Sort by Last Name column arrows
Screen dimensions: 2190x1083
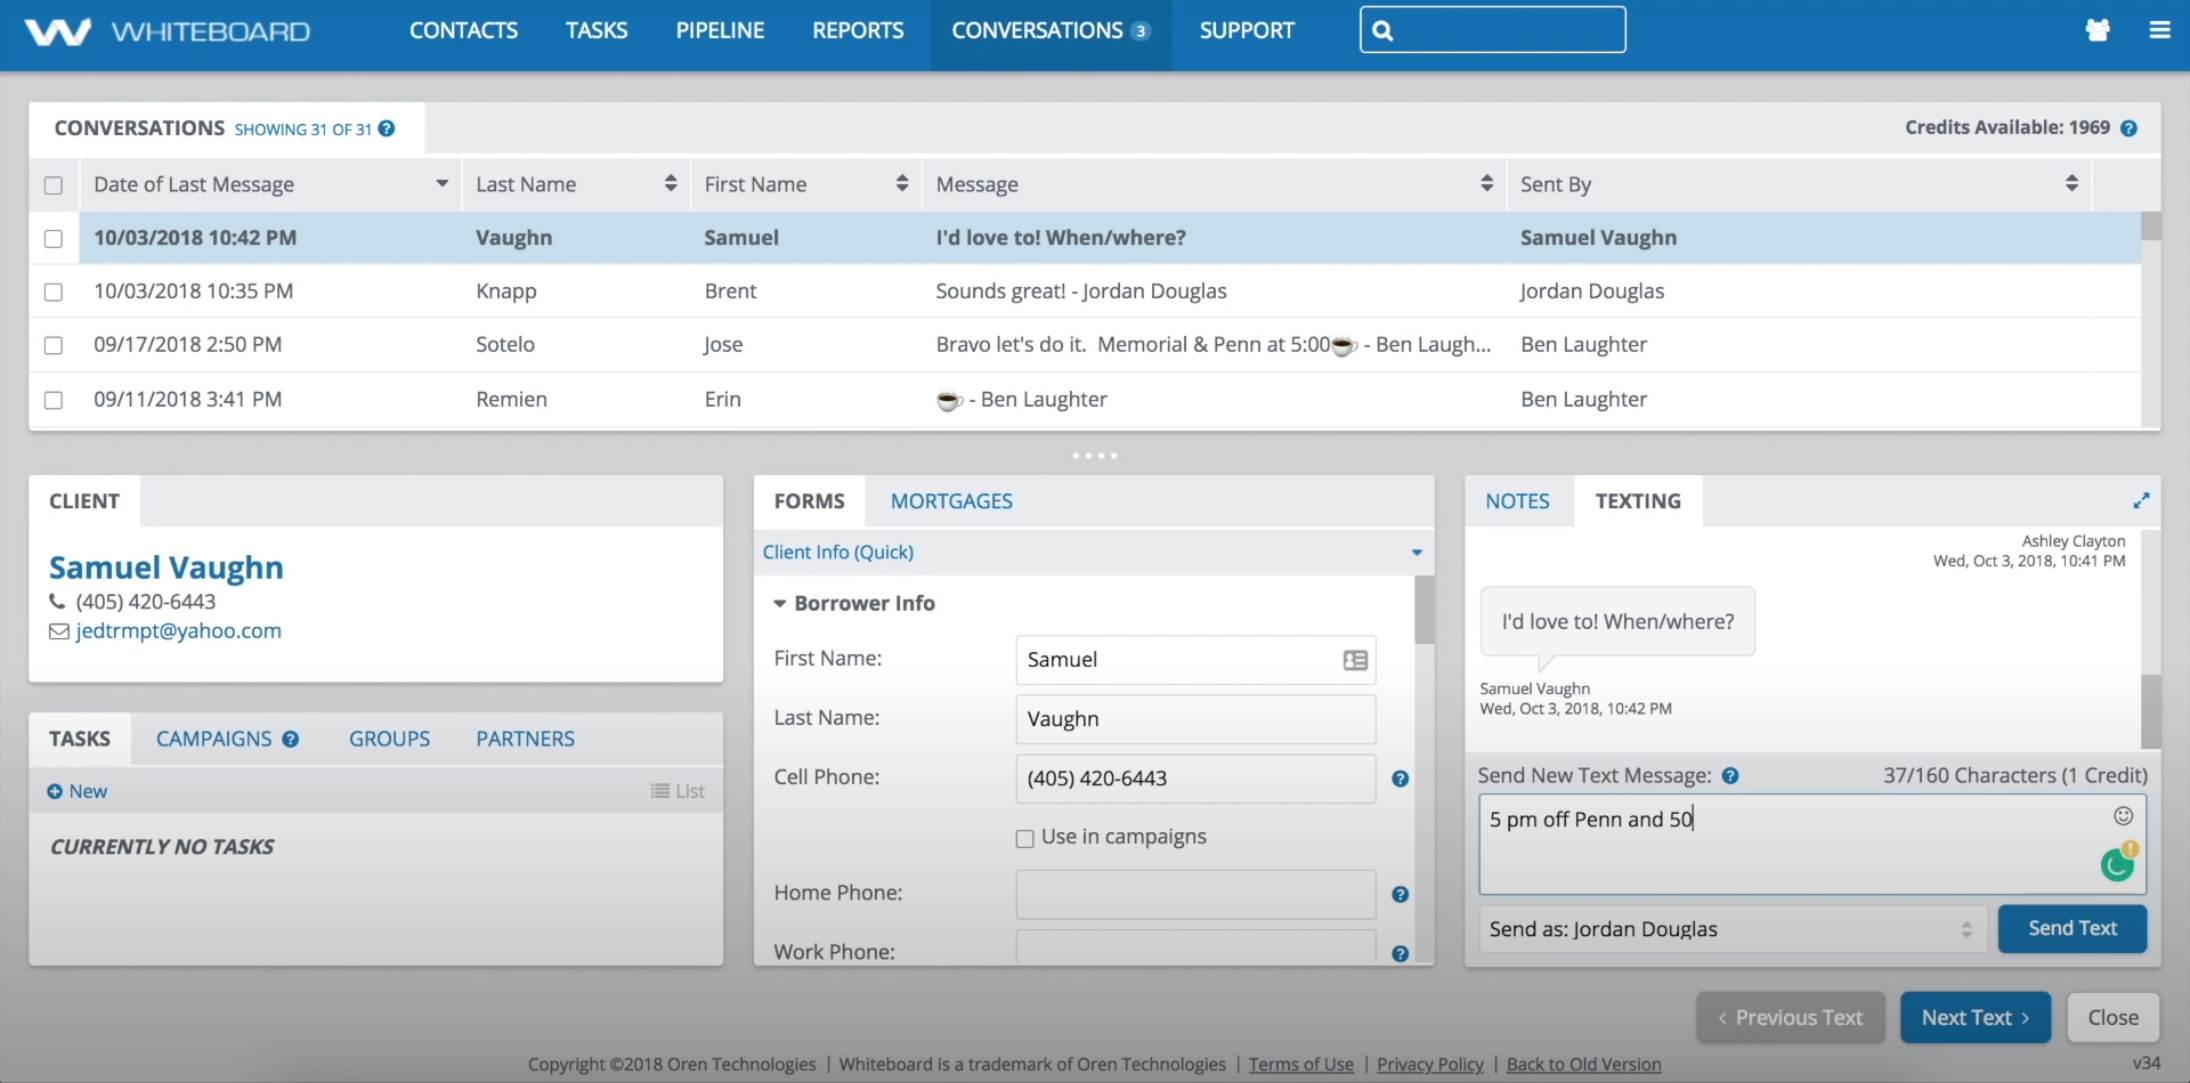point(670,183)
